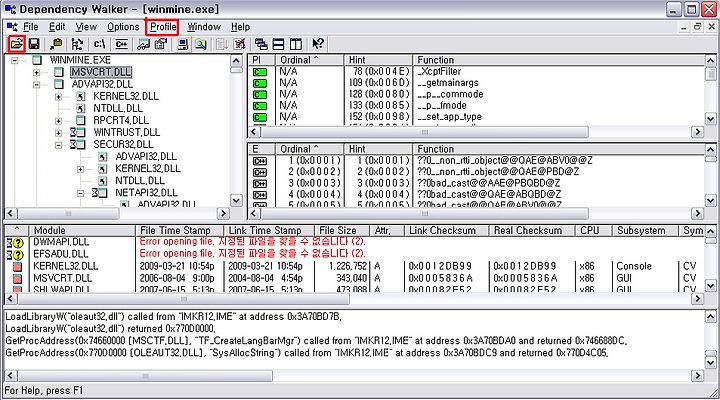Click the green C icon beside _XcptFilter
This screenshot has height=400, width=720.
(x=259, y=72)
